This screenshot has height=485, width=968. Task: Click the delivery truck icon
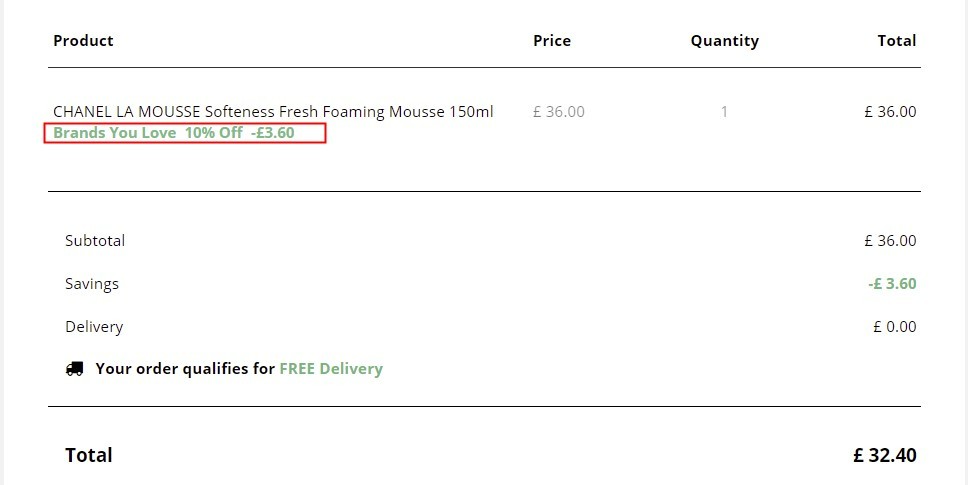(75, 369)
